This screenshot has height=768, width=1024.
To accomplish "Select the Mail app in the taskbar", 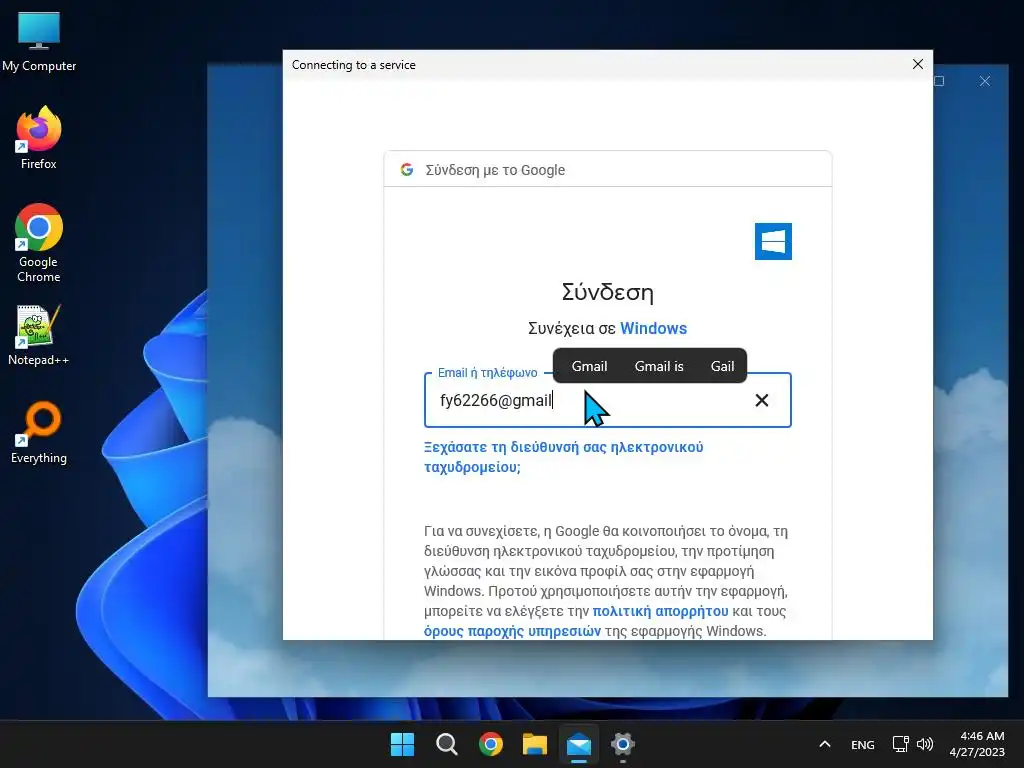I will (579, 744).
